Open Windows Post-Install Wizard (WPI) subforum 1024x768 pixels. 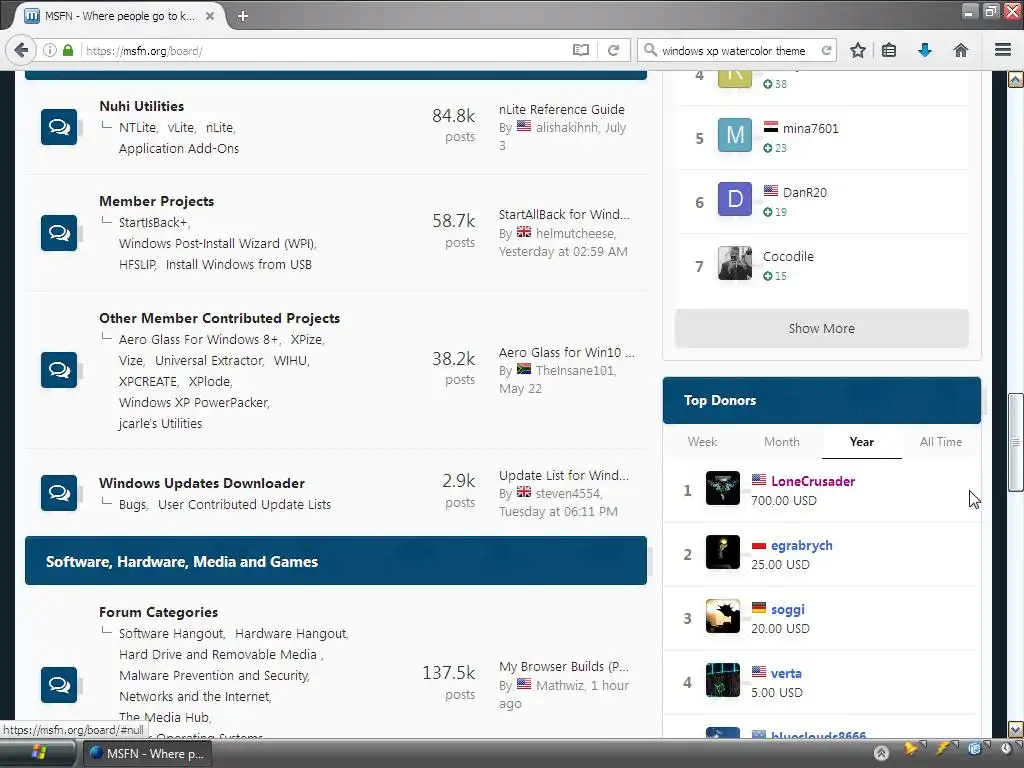(217, 244)
